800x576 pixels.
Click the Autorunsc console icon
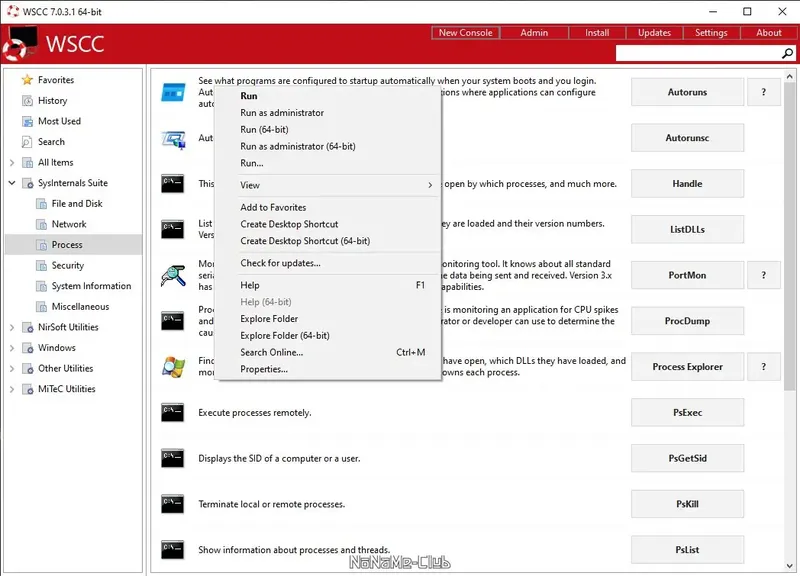[x=172, y=137]
